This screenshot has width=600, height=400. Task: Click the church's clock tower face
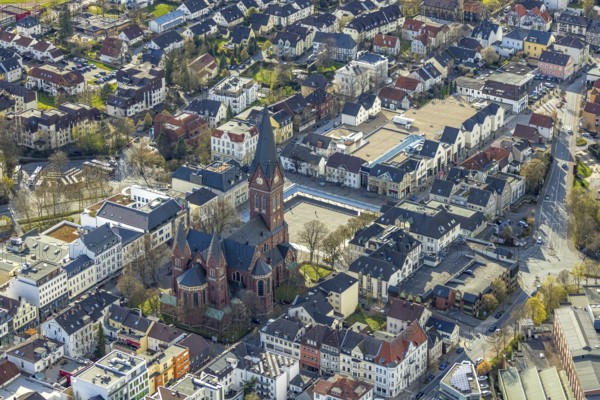267,201
